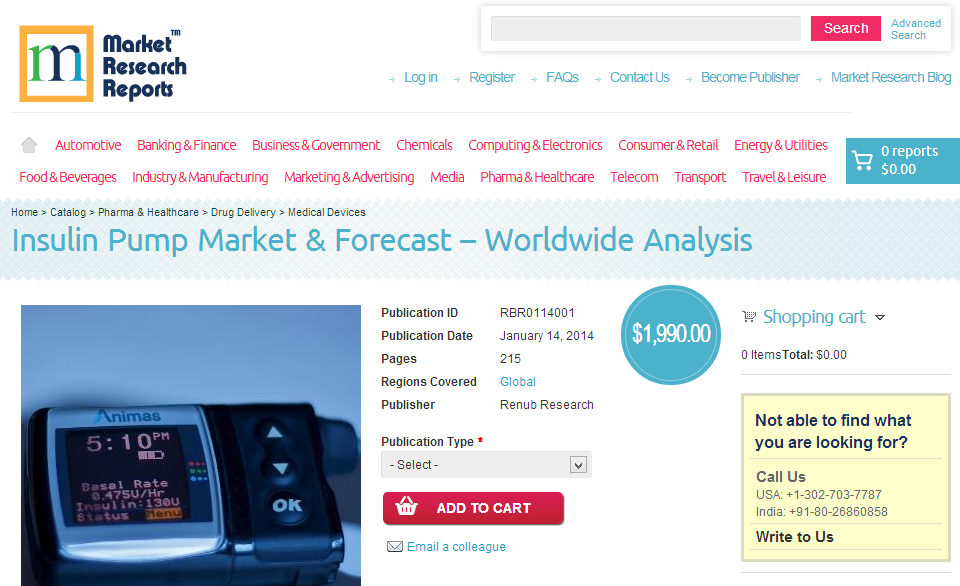Open Market Research Blog link
This screenshot has width=960, height=586.
[x=891, y=78]
